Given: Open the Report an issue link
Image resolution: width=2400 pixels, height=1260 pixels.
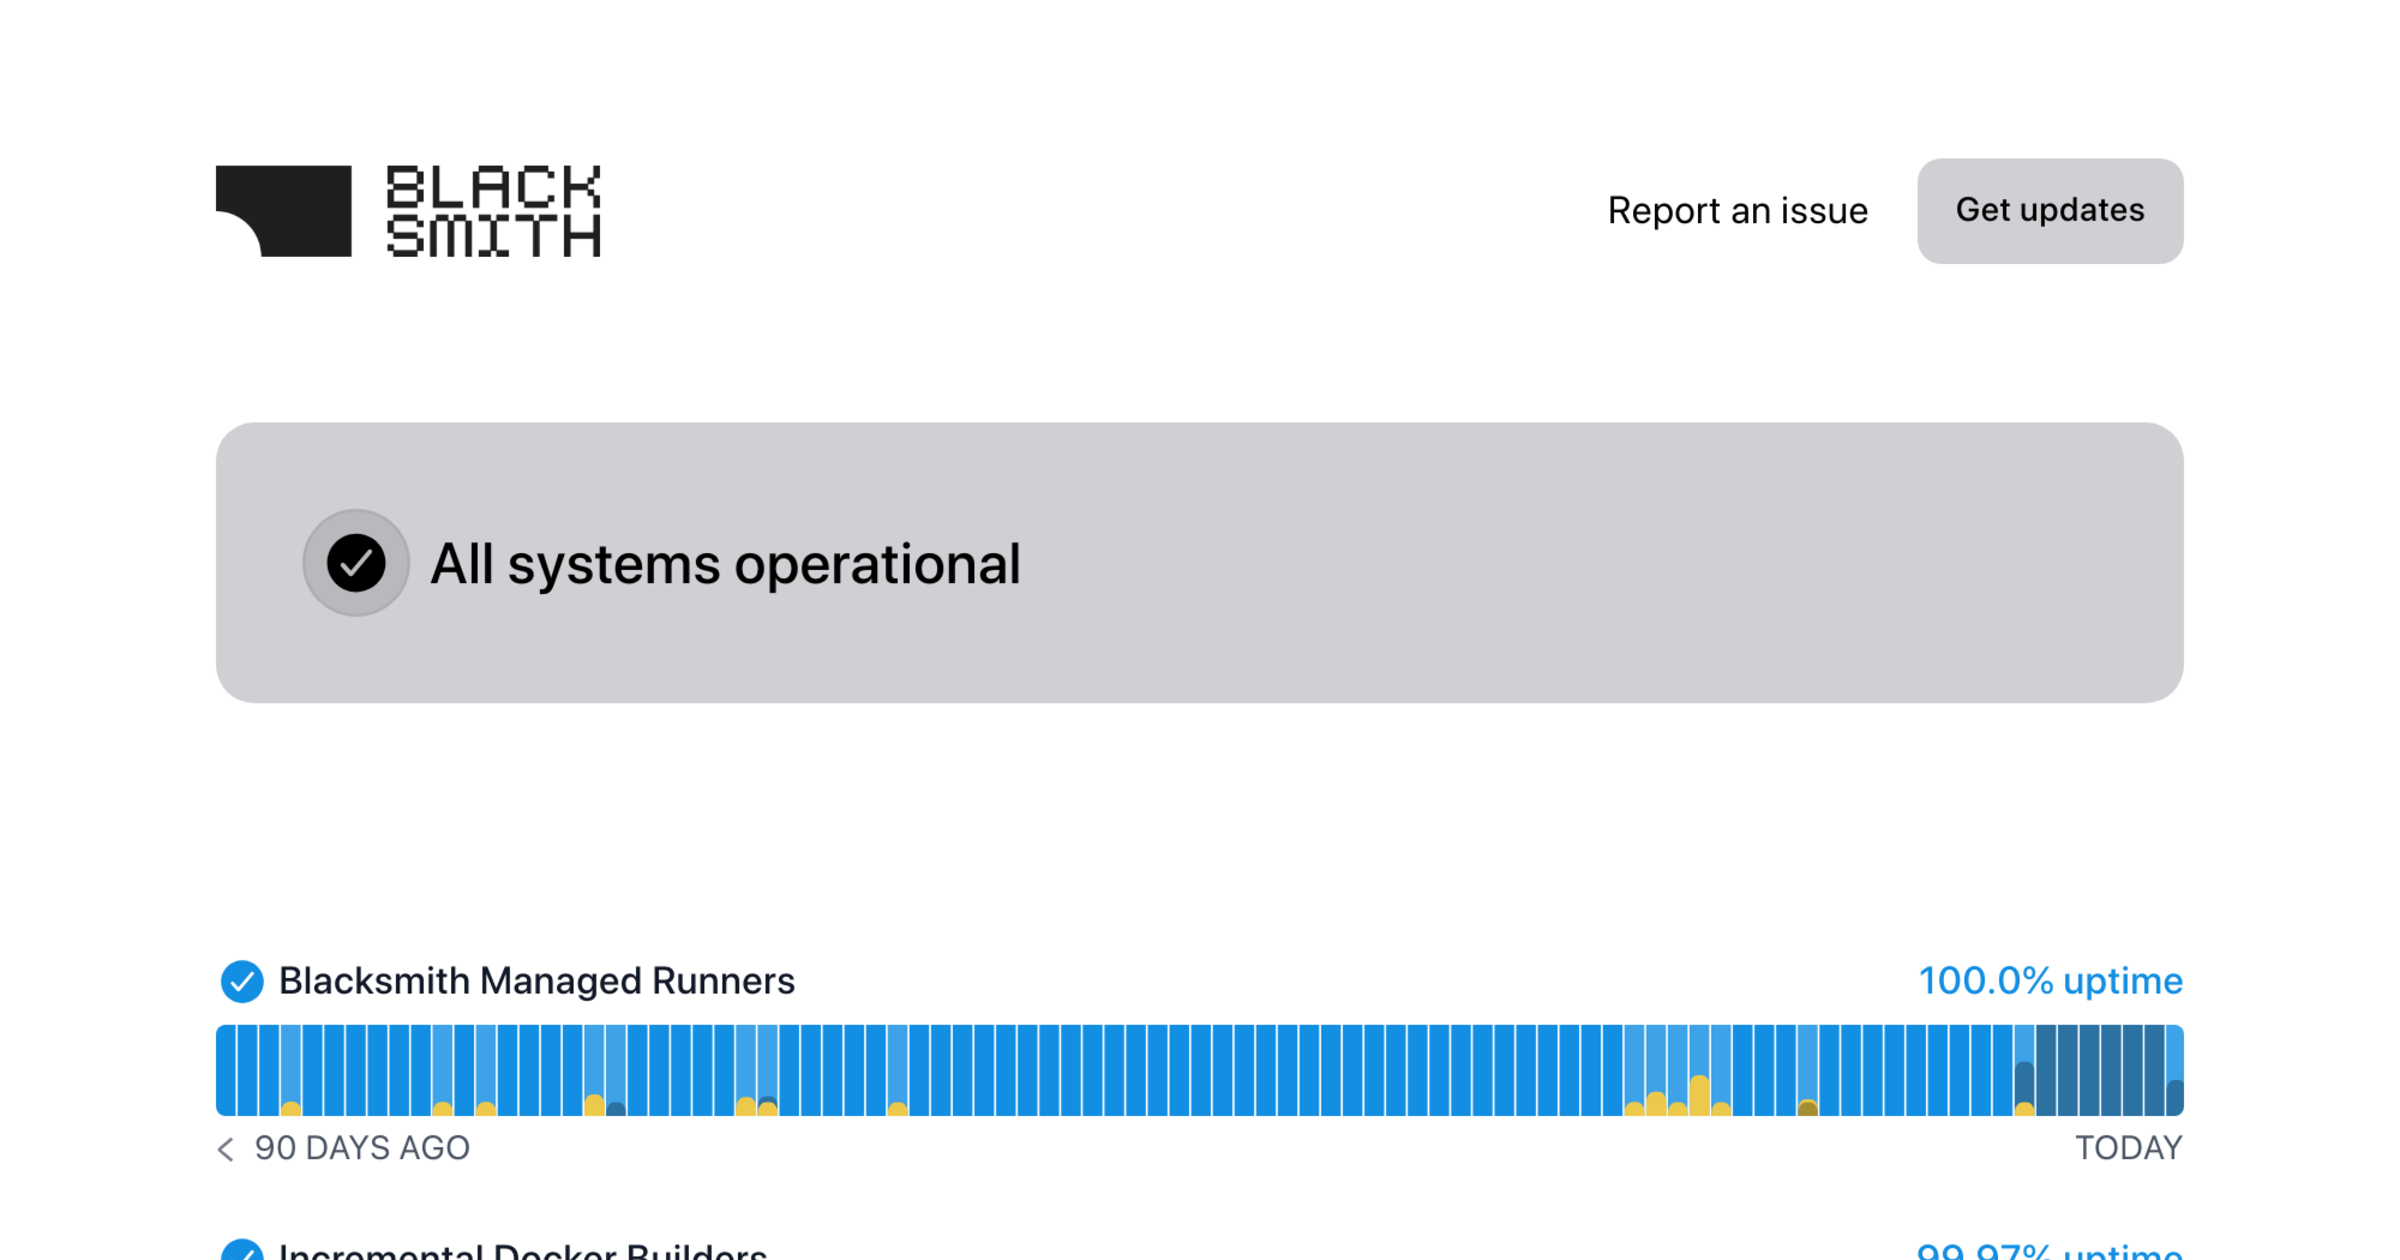Looking at the screenshot, I should click(x=1737, y=211).
